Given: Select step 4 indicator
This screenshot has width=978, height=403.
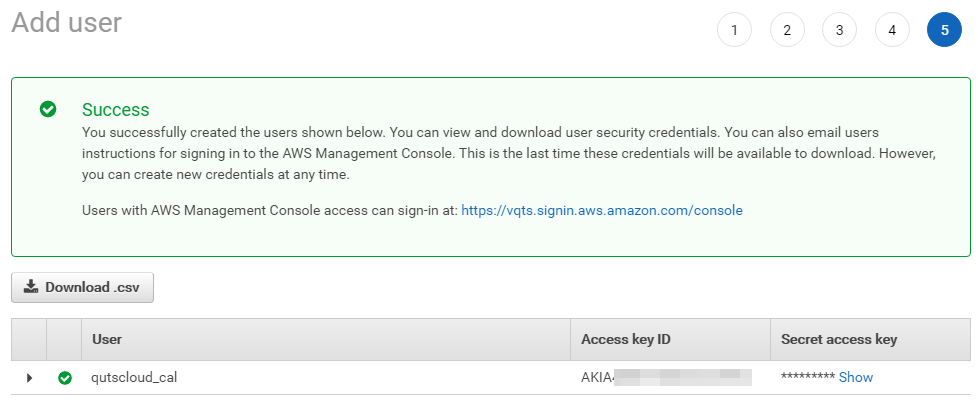Looking at the screenshot, I should click(892, 30).
